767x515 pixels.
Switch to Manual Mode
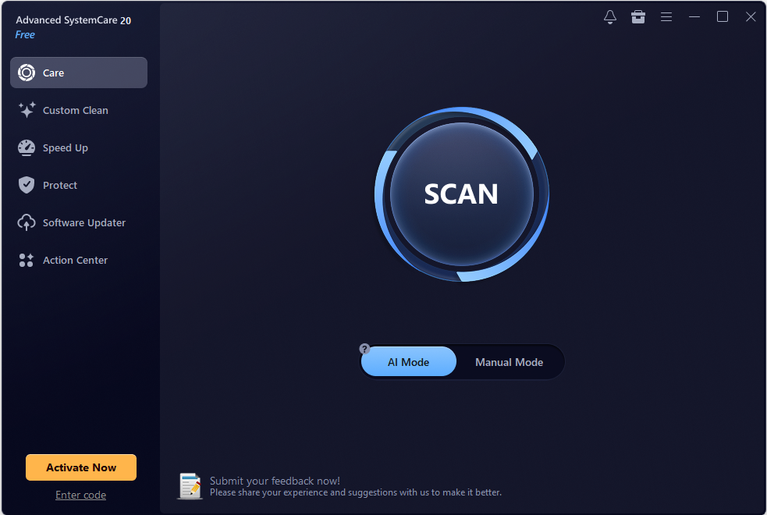click(x=509, y=362)
